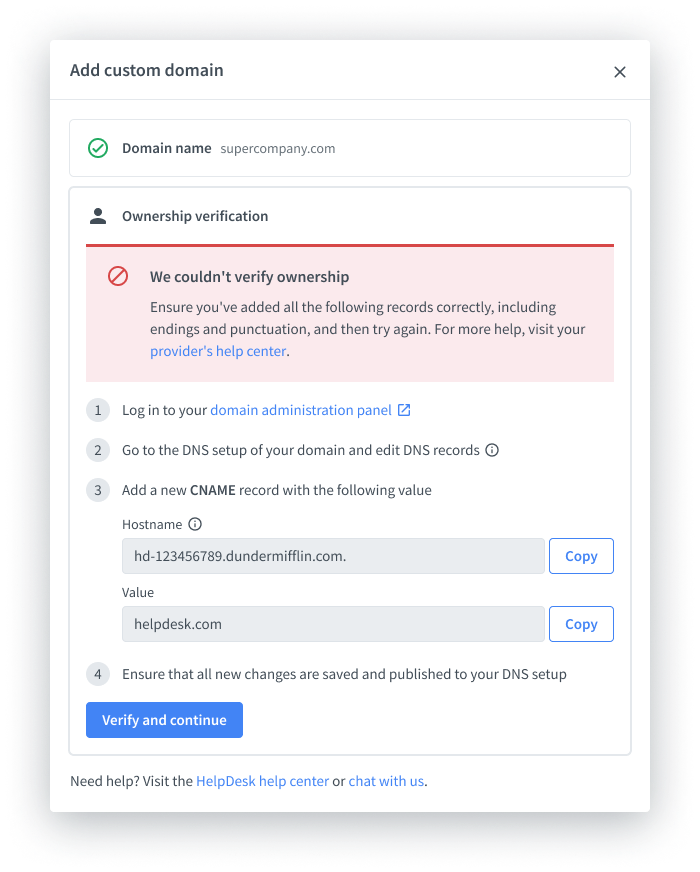Click the red prohibited error icon
The image size is (700, 872).
click(118, 276)
